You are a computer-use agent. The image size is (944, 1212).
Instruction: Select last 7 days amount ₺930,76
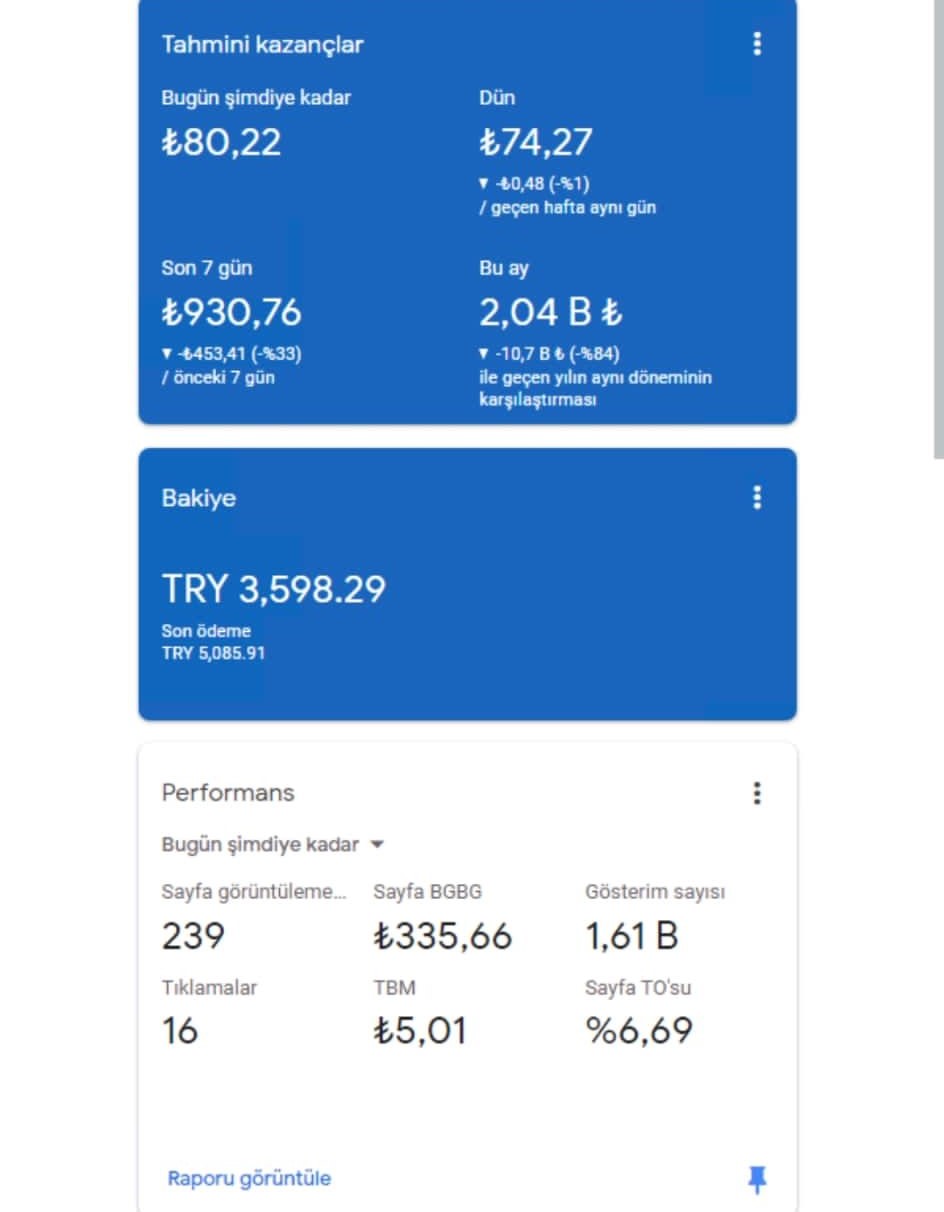point(231,313)
